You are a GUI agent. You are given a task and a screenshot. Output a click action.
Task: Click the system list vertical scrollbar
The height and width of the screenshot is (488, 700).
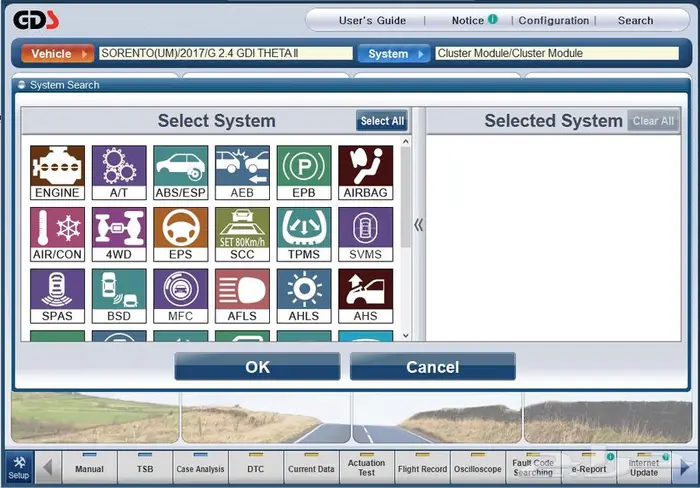[405, 200]
